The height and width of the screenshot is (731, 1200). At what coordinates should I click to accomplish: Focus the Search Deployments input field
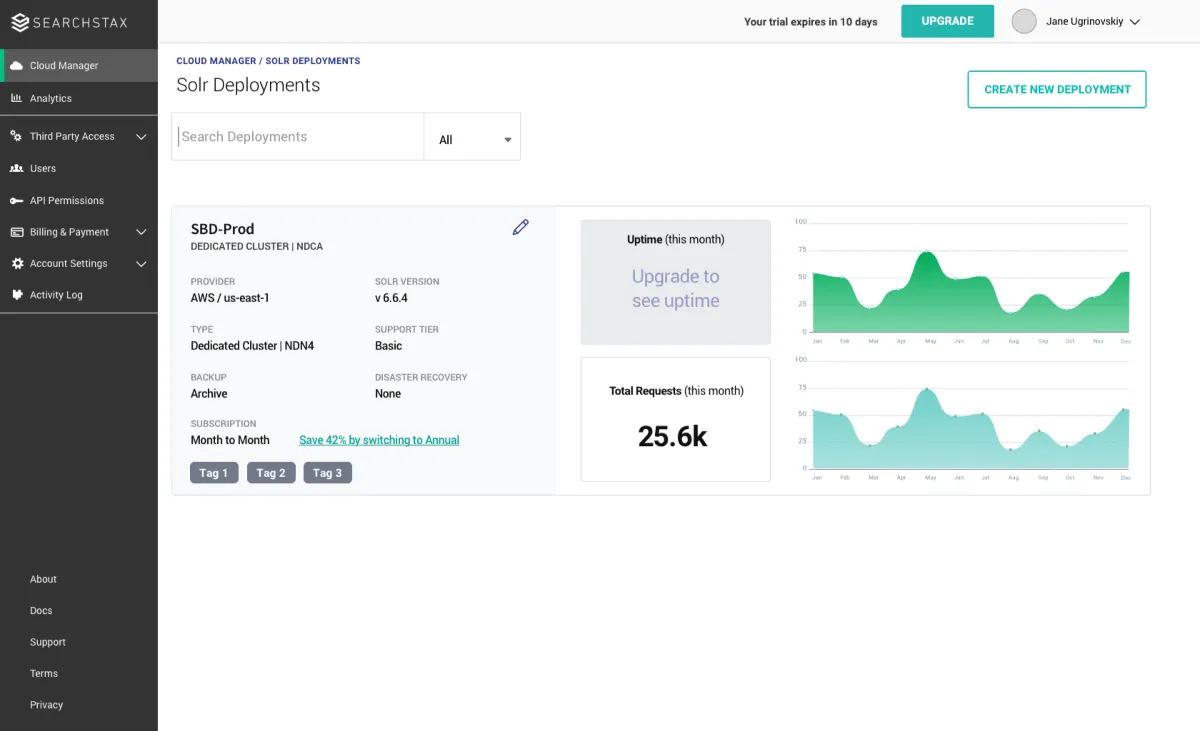(x=298, y=137)
